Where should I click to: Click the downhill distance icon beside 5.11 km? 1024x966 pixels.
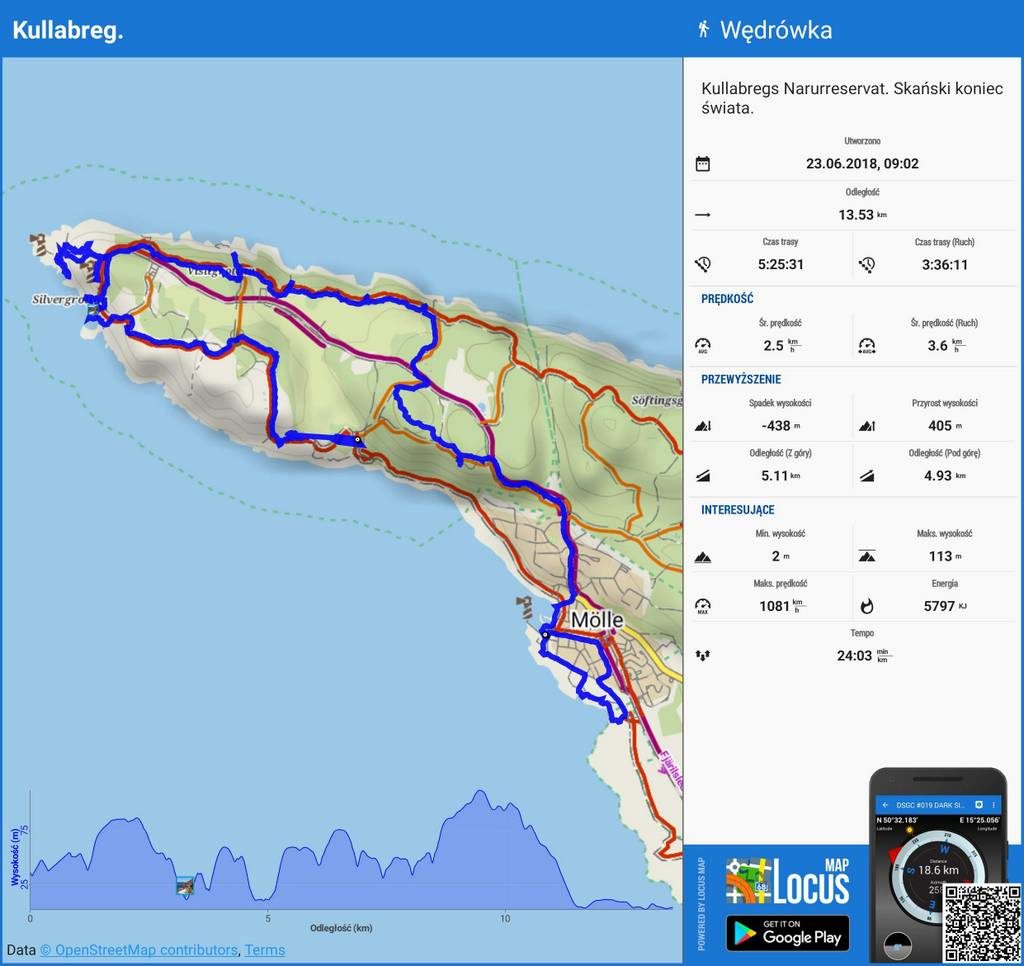[x=703, y=475]
